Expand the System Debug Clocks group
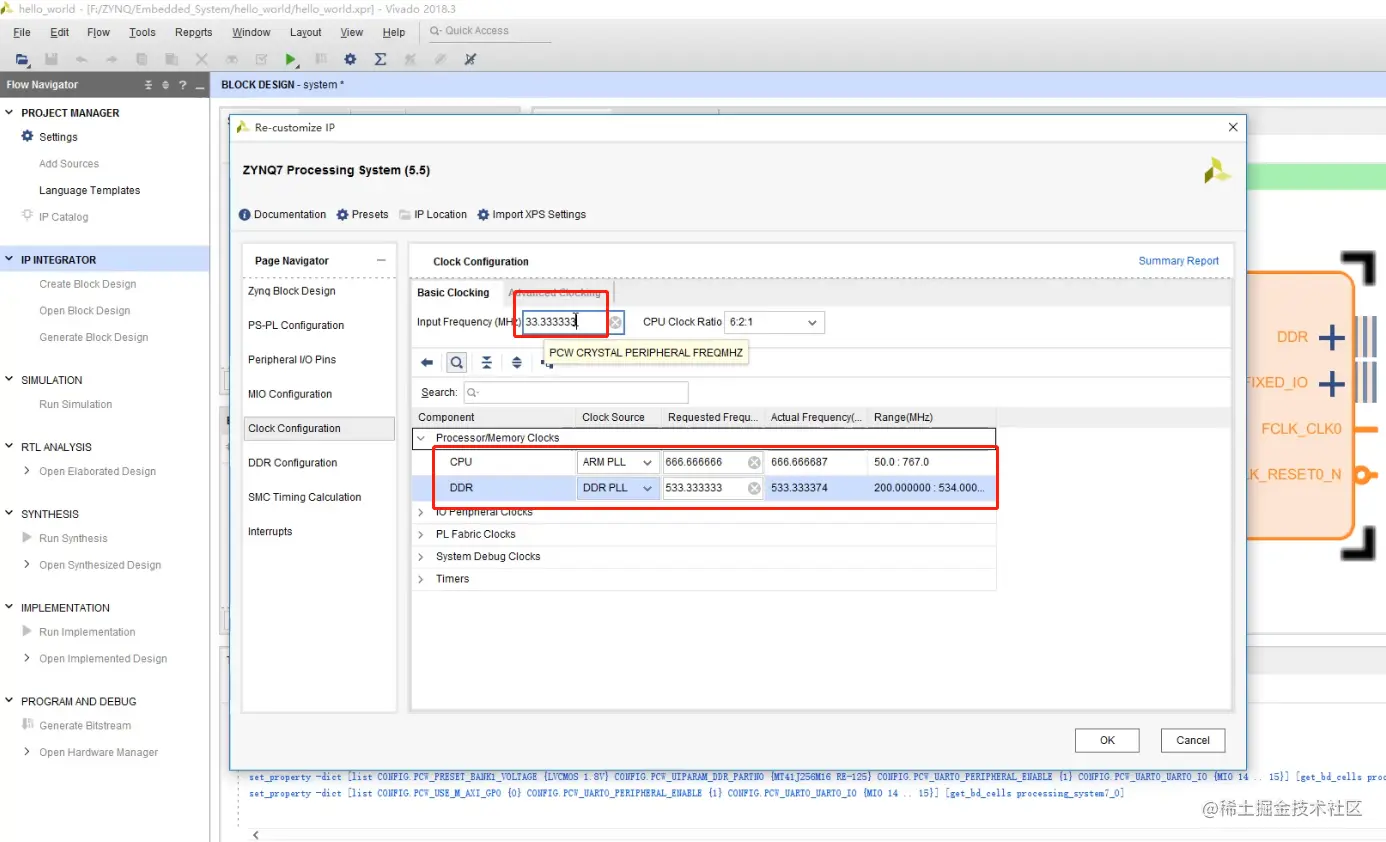Screen dimensions: 1386x842 point(422,556)
